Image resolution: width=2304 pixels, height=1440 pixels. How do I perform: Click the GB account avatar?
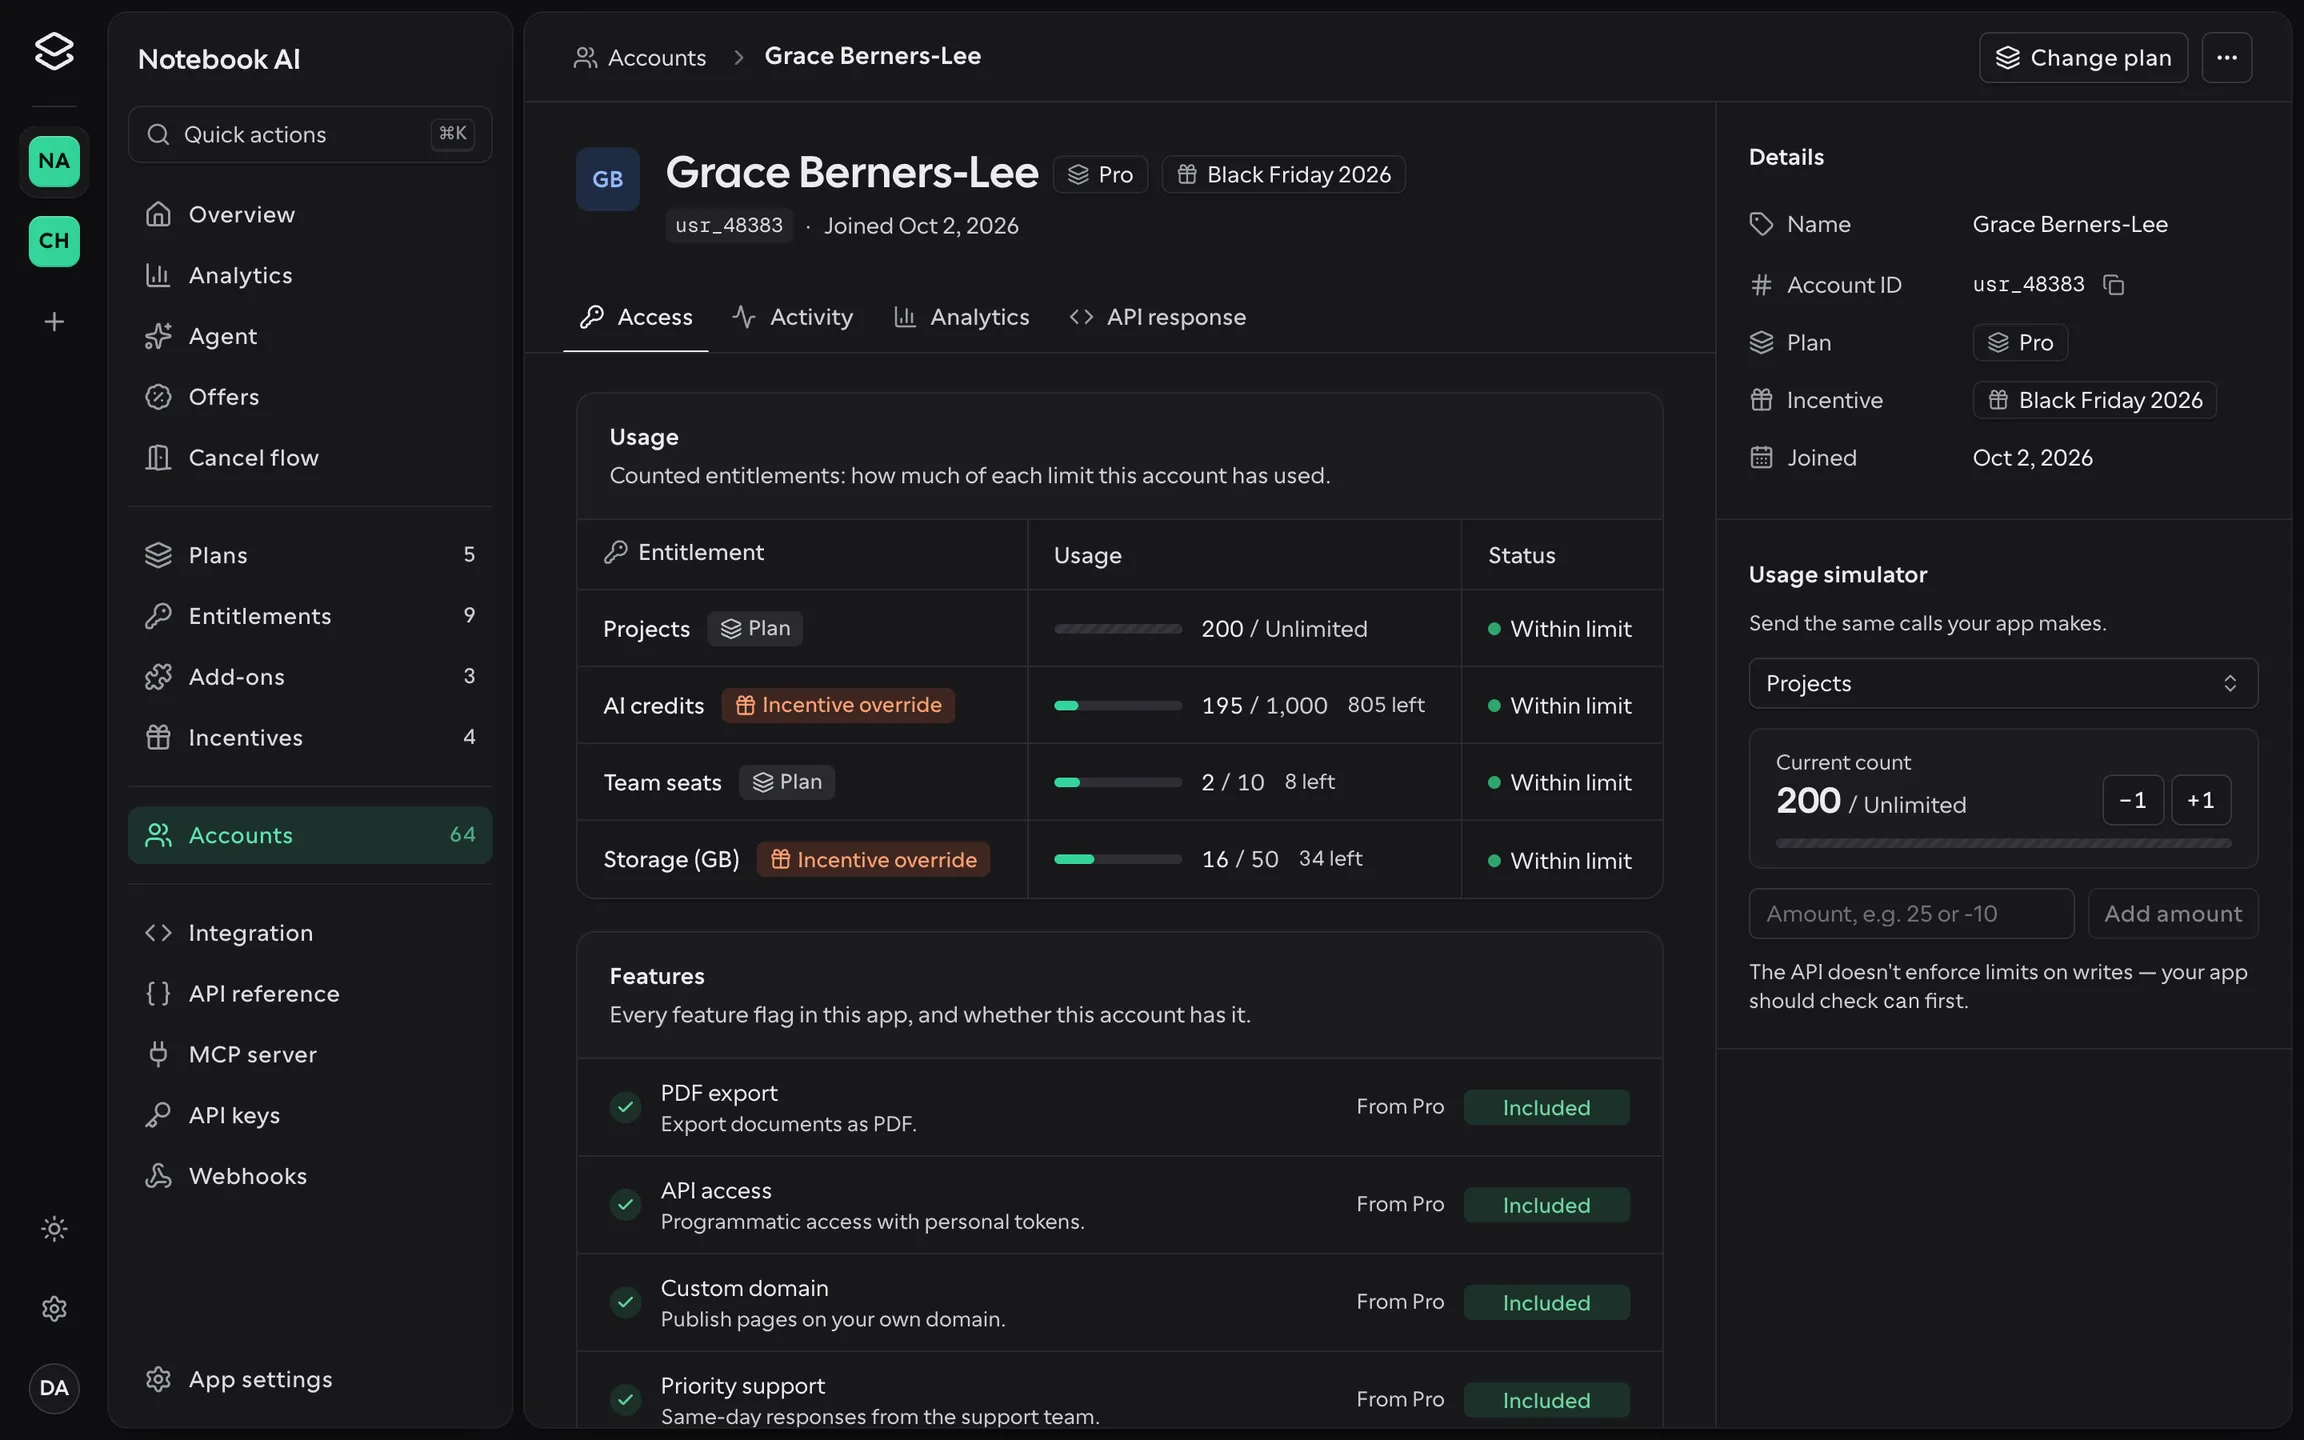tap(607, 179)
